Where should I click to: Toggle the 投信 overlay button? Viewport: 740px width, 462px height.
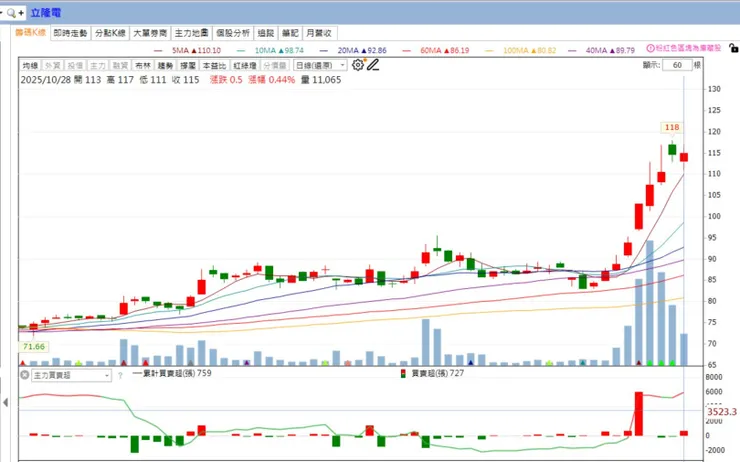click(75, 65)
